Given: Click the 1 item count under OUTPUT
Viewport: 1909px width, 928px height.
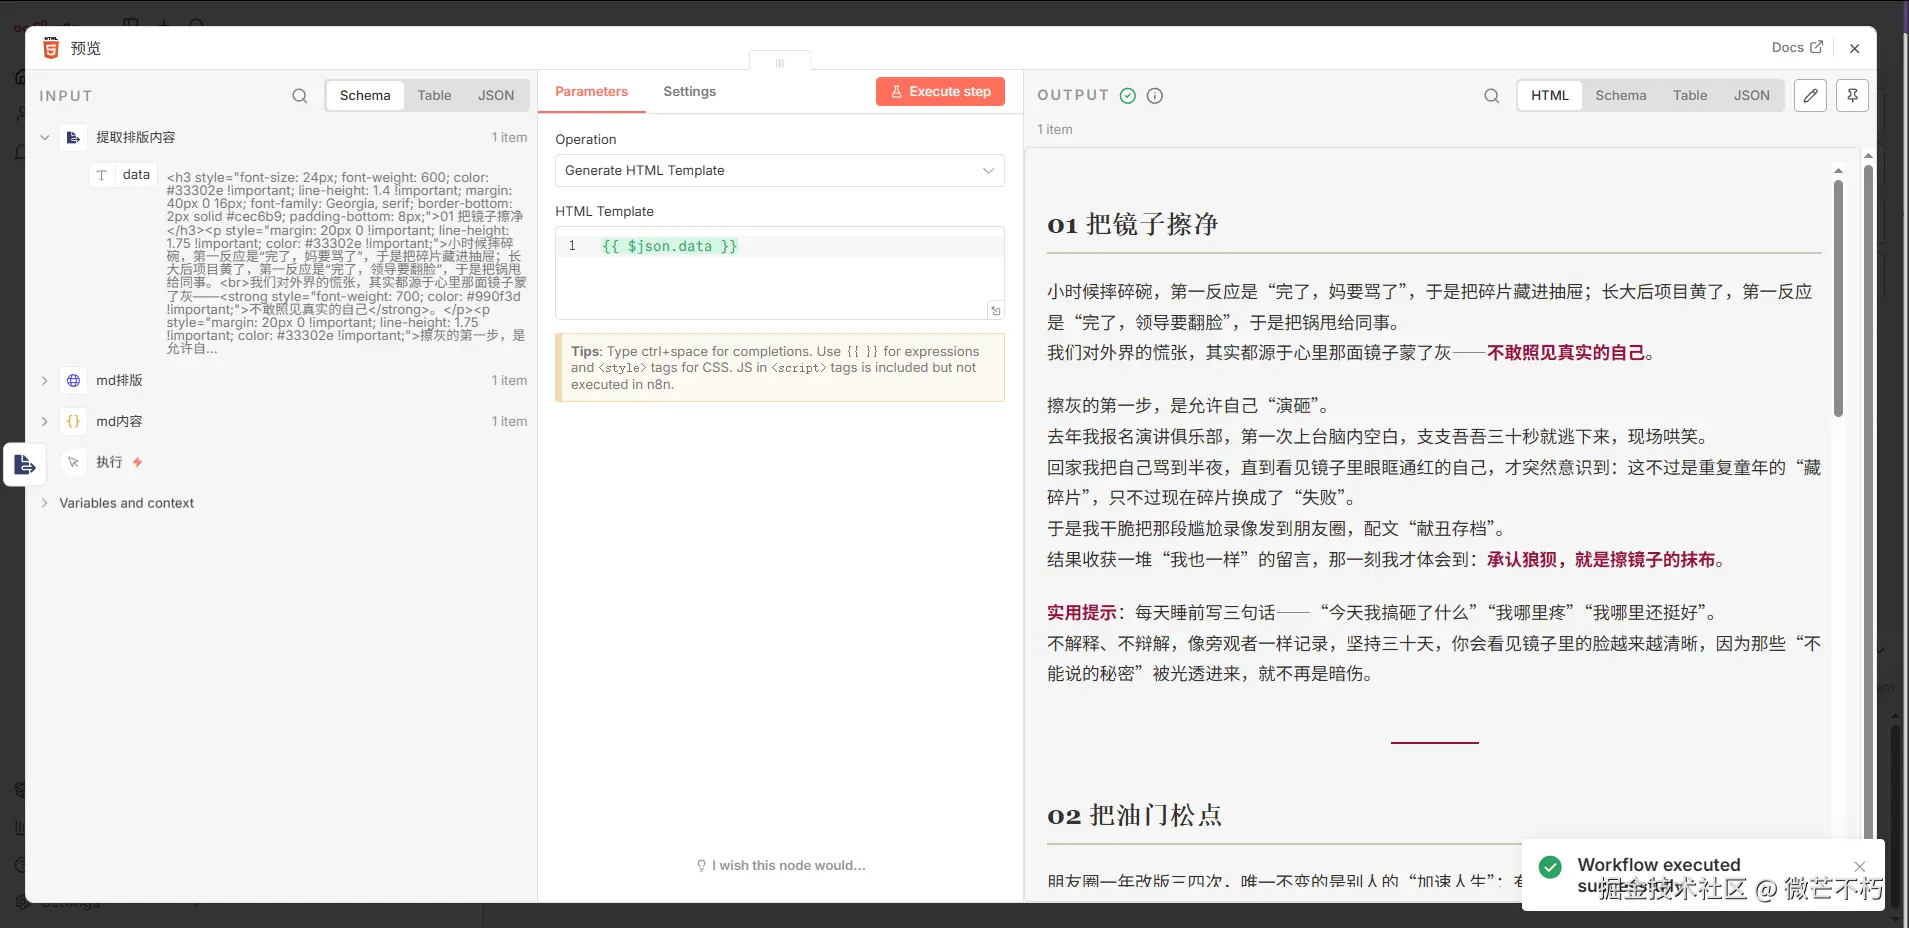Looking at the screenshot, I should pos(1055,130).
